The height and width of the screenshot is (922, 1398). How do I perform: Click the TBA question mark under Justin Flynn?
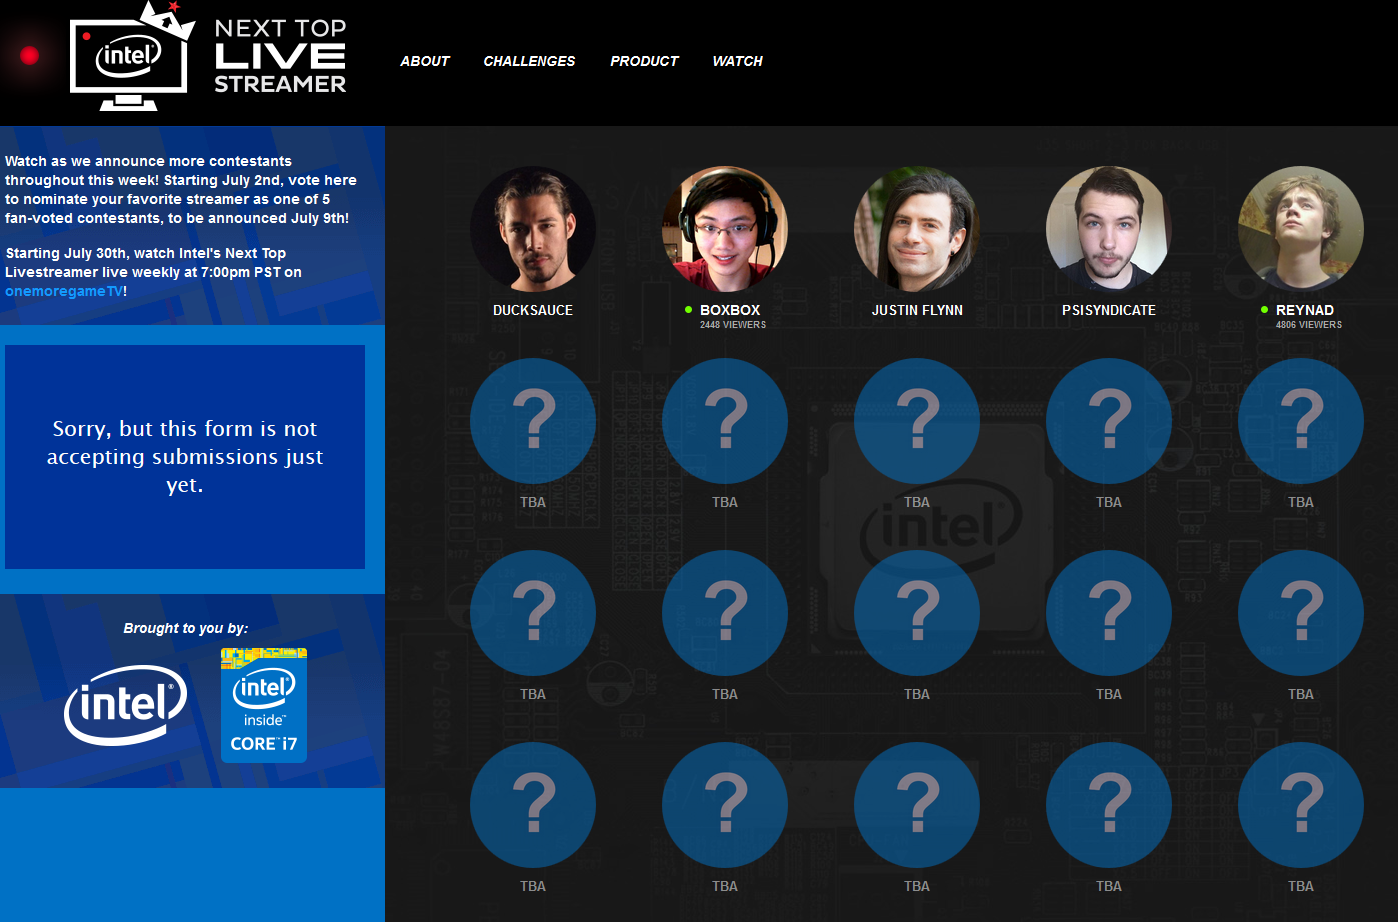point(916,420)
